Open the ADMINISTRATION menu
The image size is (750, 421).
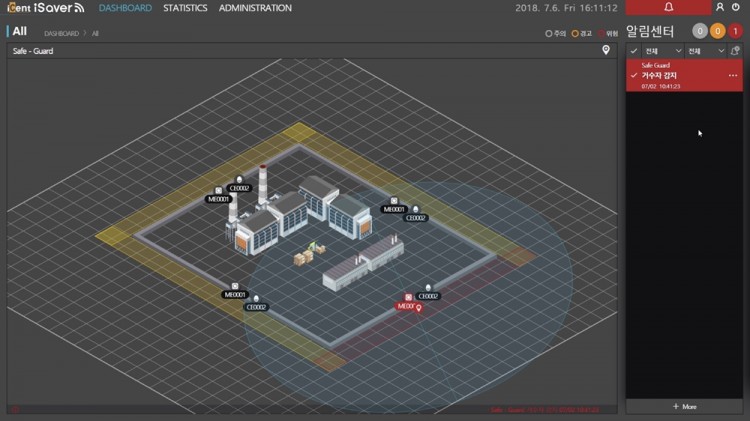pyautogui.click(x=255, y=8)
